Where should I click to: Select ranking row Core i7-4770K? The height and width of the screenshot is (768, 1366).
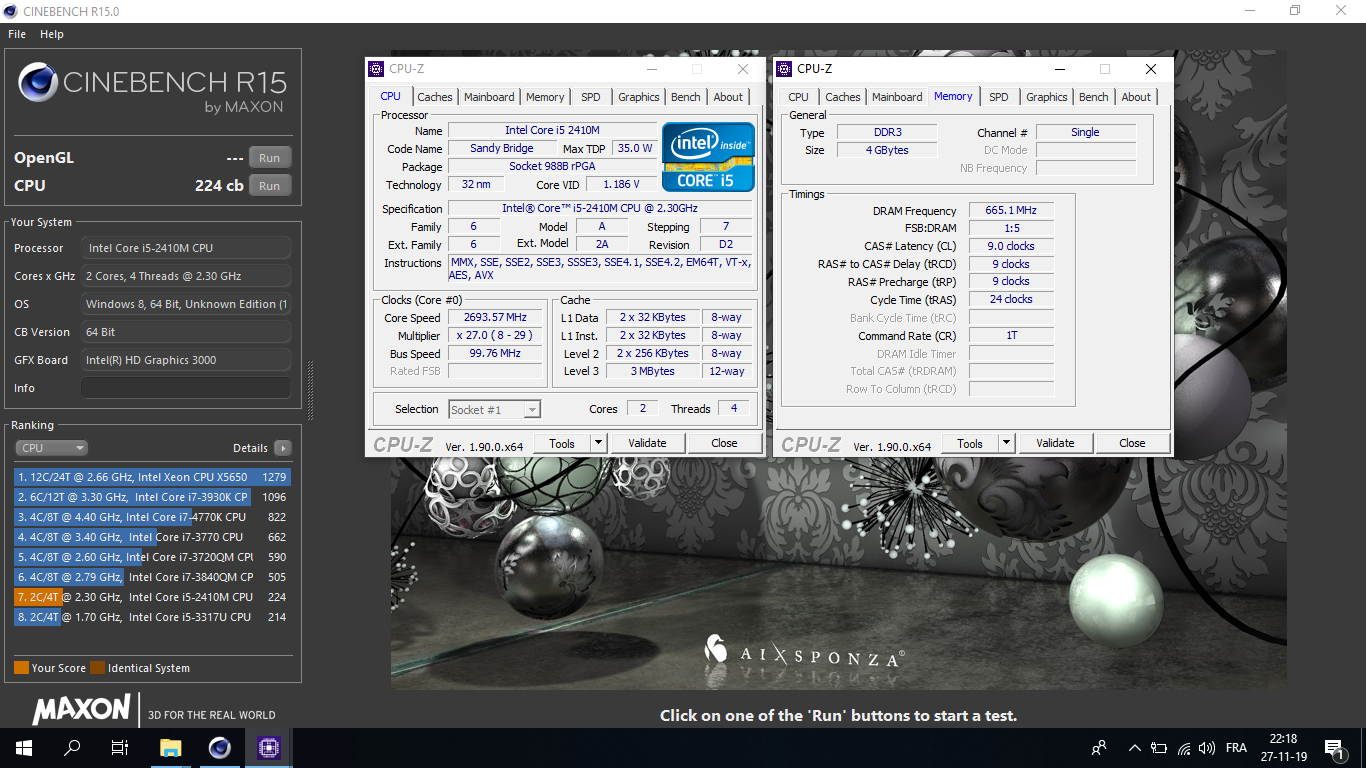(152, 517)
